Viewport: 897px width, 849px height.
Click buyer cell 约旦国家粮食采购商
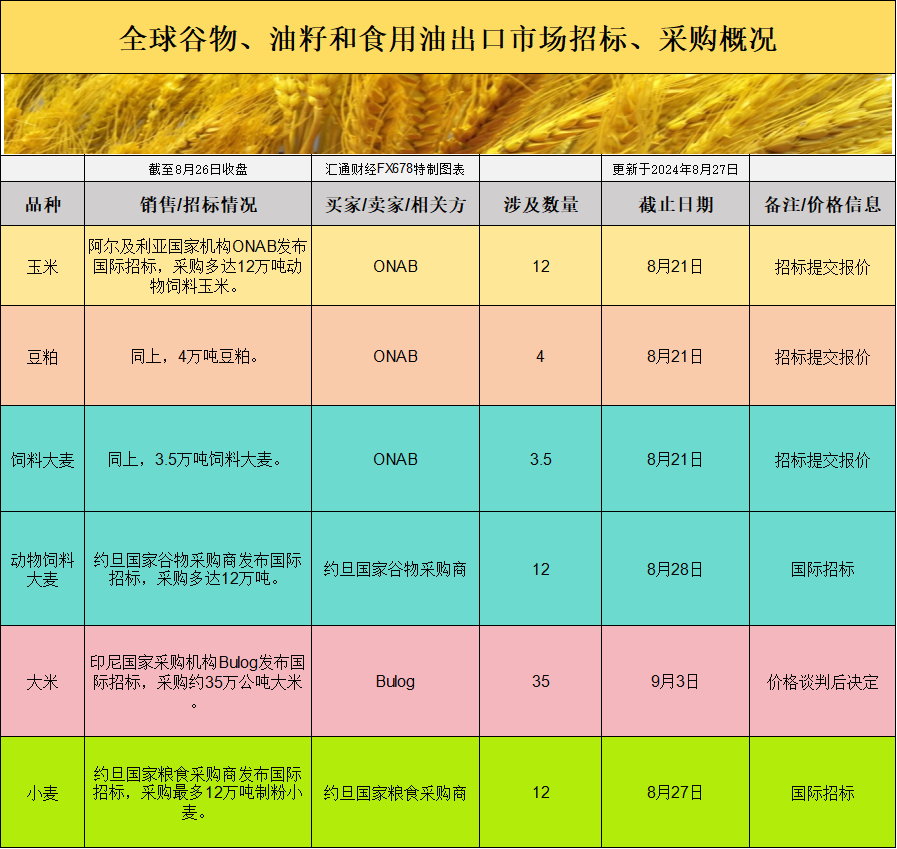click(395, 792)
